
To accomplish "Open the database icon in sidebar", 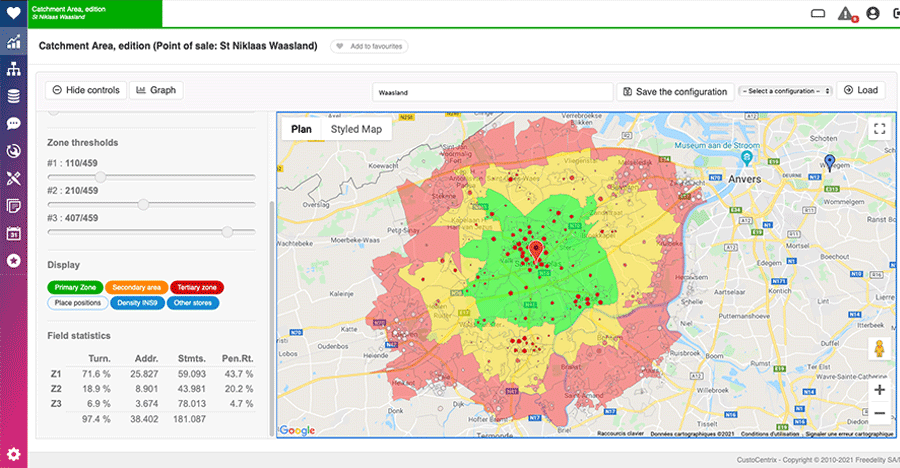I will [14, 96].
